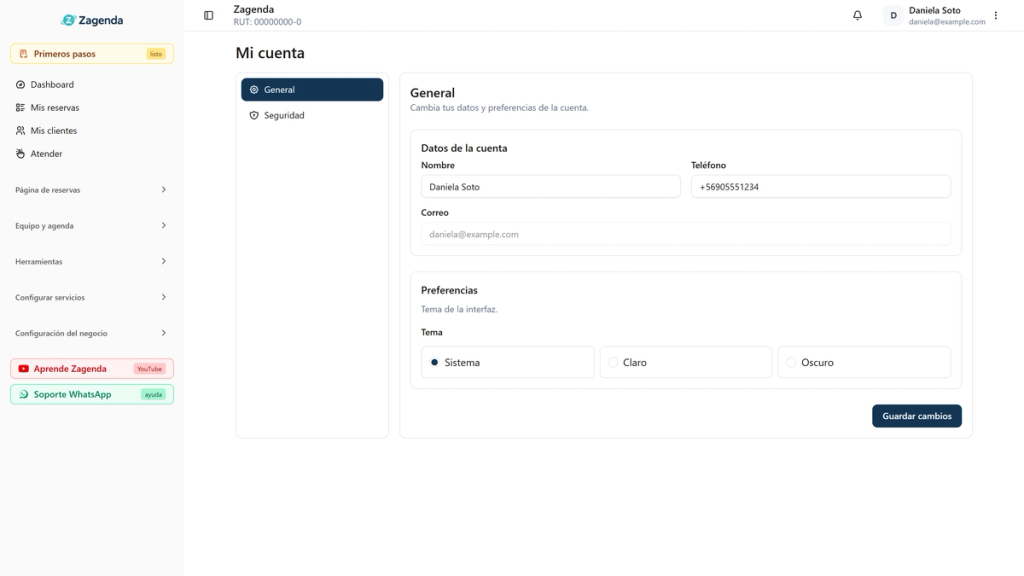Image resolution: width=1024 pixels, height=576 pixels.
Task: Click the Teléfono input field
Action: point(821,187)
